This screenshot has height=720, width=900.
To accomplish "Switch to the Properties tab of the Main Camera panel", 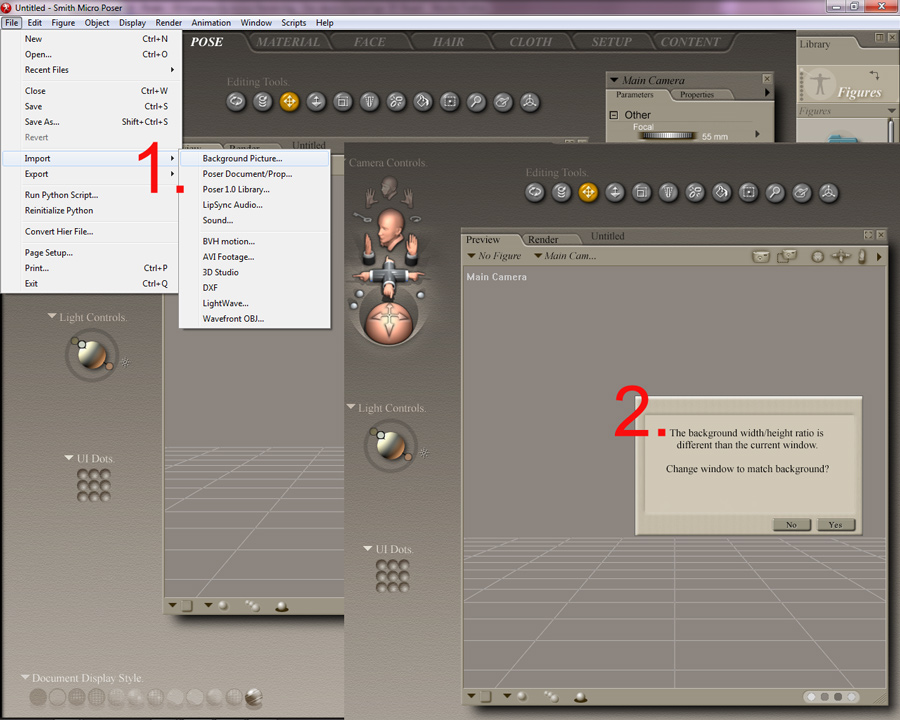I will [697, 95].
